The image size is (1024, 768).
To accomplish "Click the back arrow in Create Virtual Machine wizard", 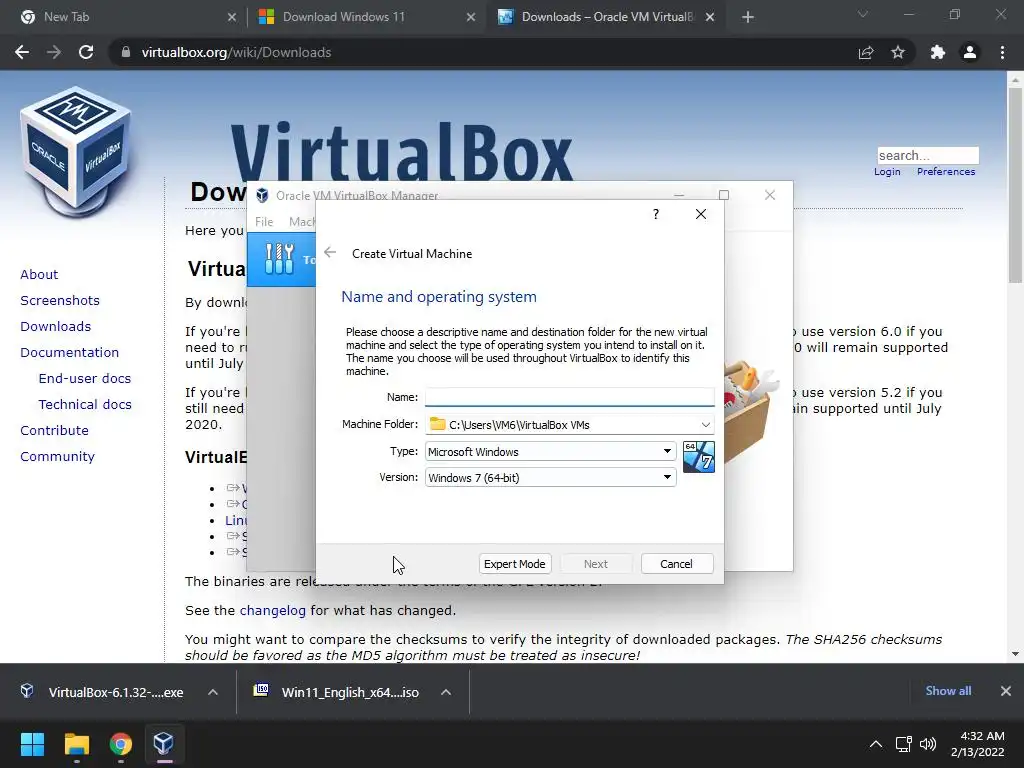I will pyautogui.click(x=330, y=253).
